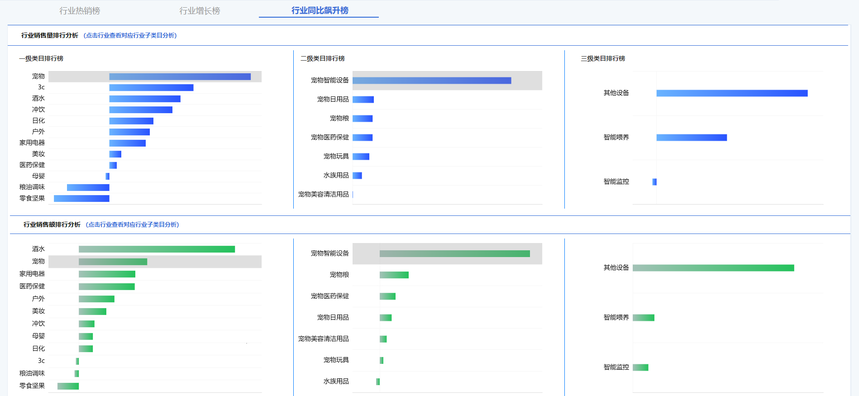Click blue 3c bar in sales volume chart

point(151,88)
